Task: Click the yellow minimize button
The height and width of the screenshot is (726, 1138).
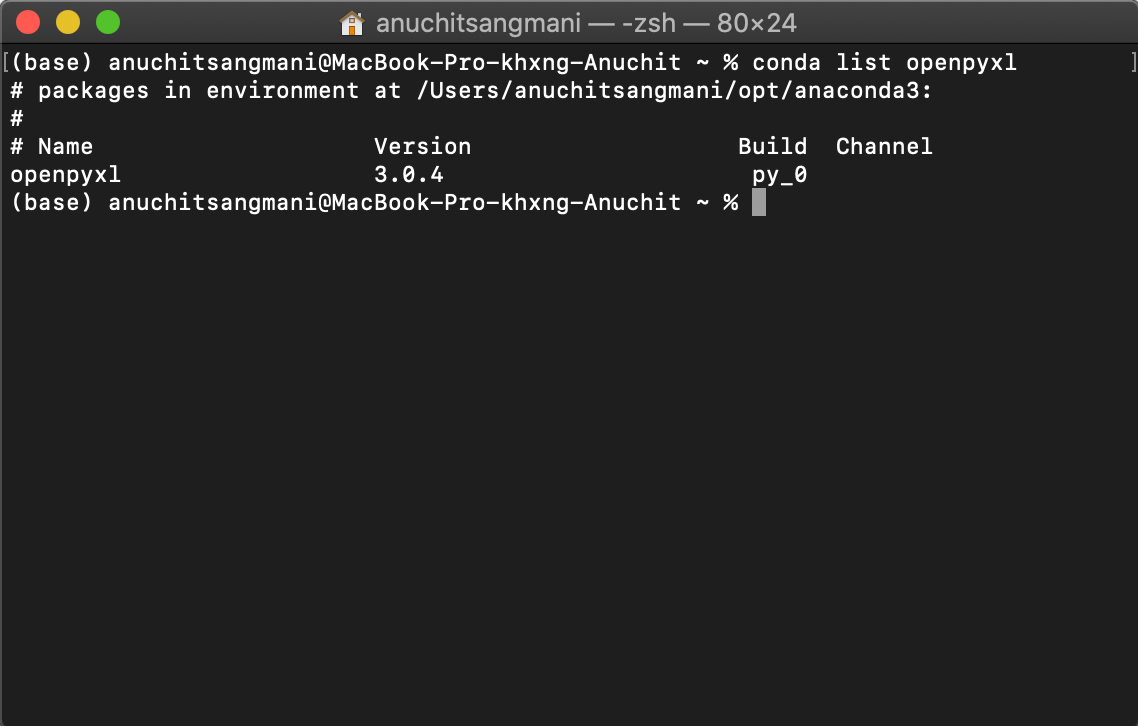Action: [x=66, y=20]
